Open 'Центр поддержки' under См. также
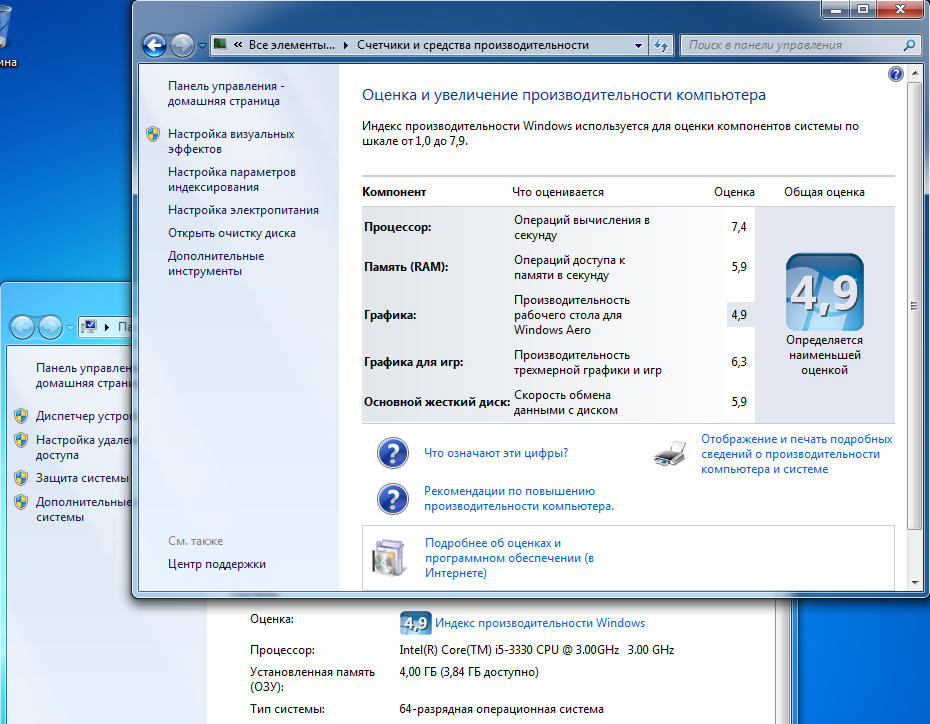Image resolution: width=930 pixels, height=724 pixels. [216, 564]
